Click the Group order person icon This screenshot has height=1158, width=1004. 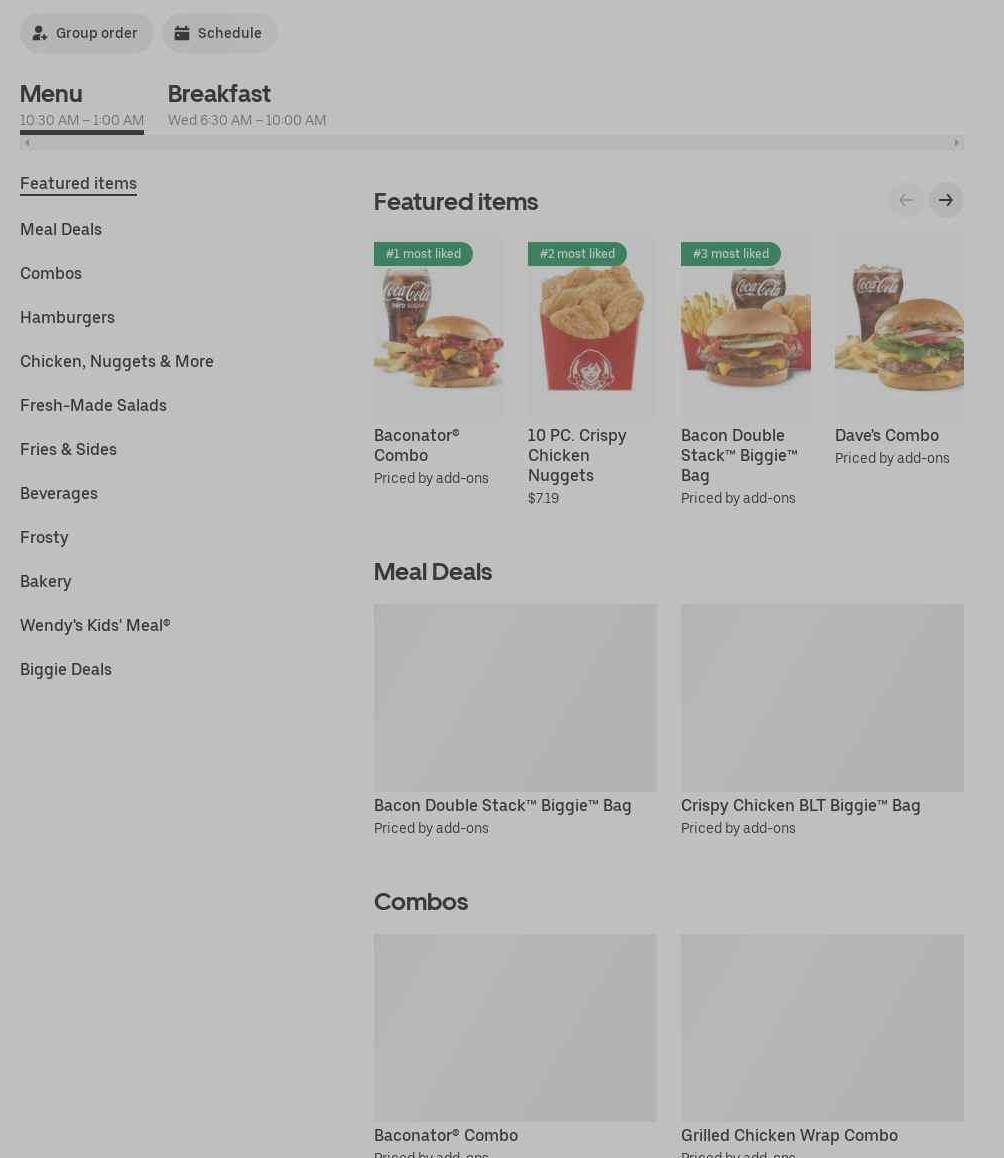[39, 33]
